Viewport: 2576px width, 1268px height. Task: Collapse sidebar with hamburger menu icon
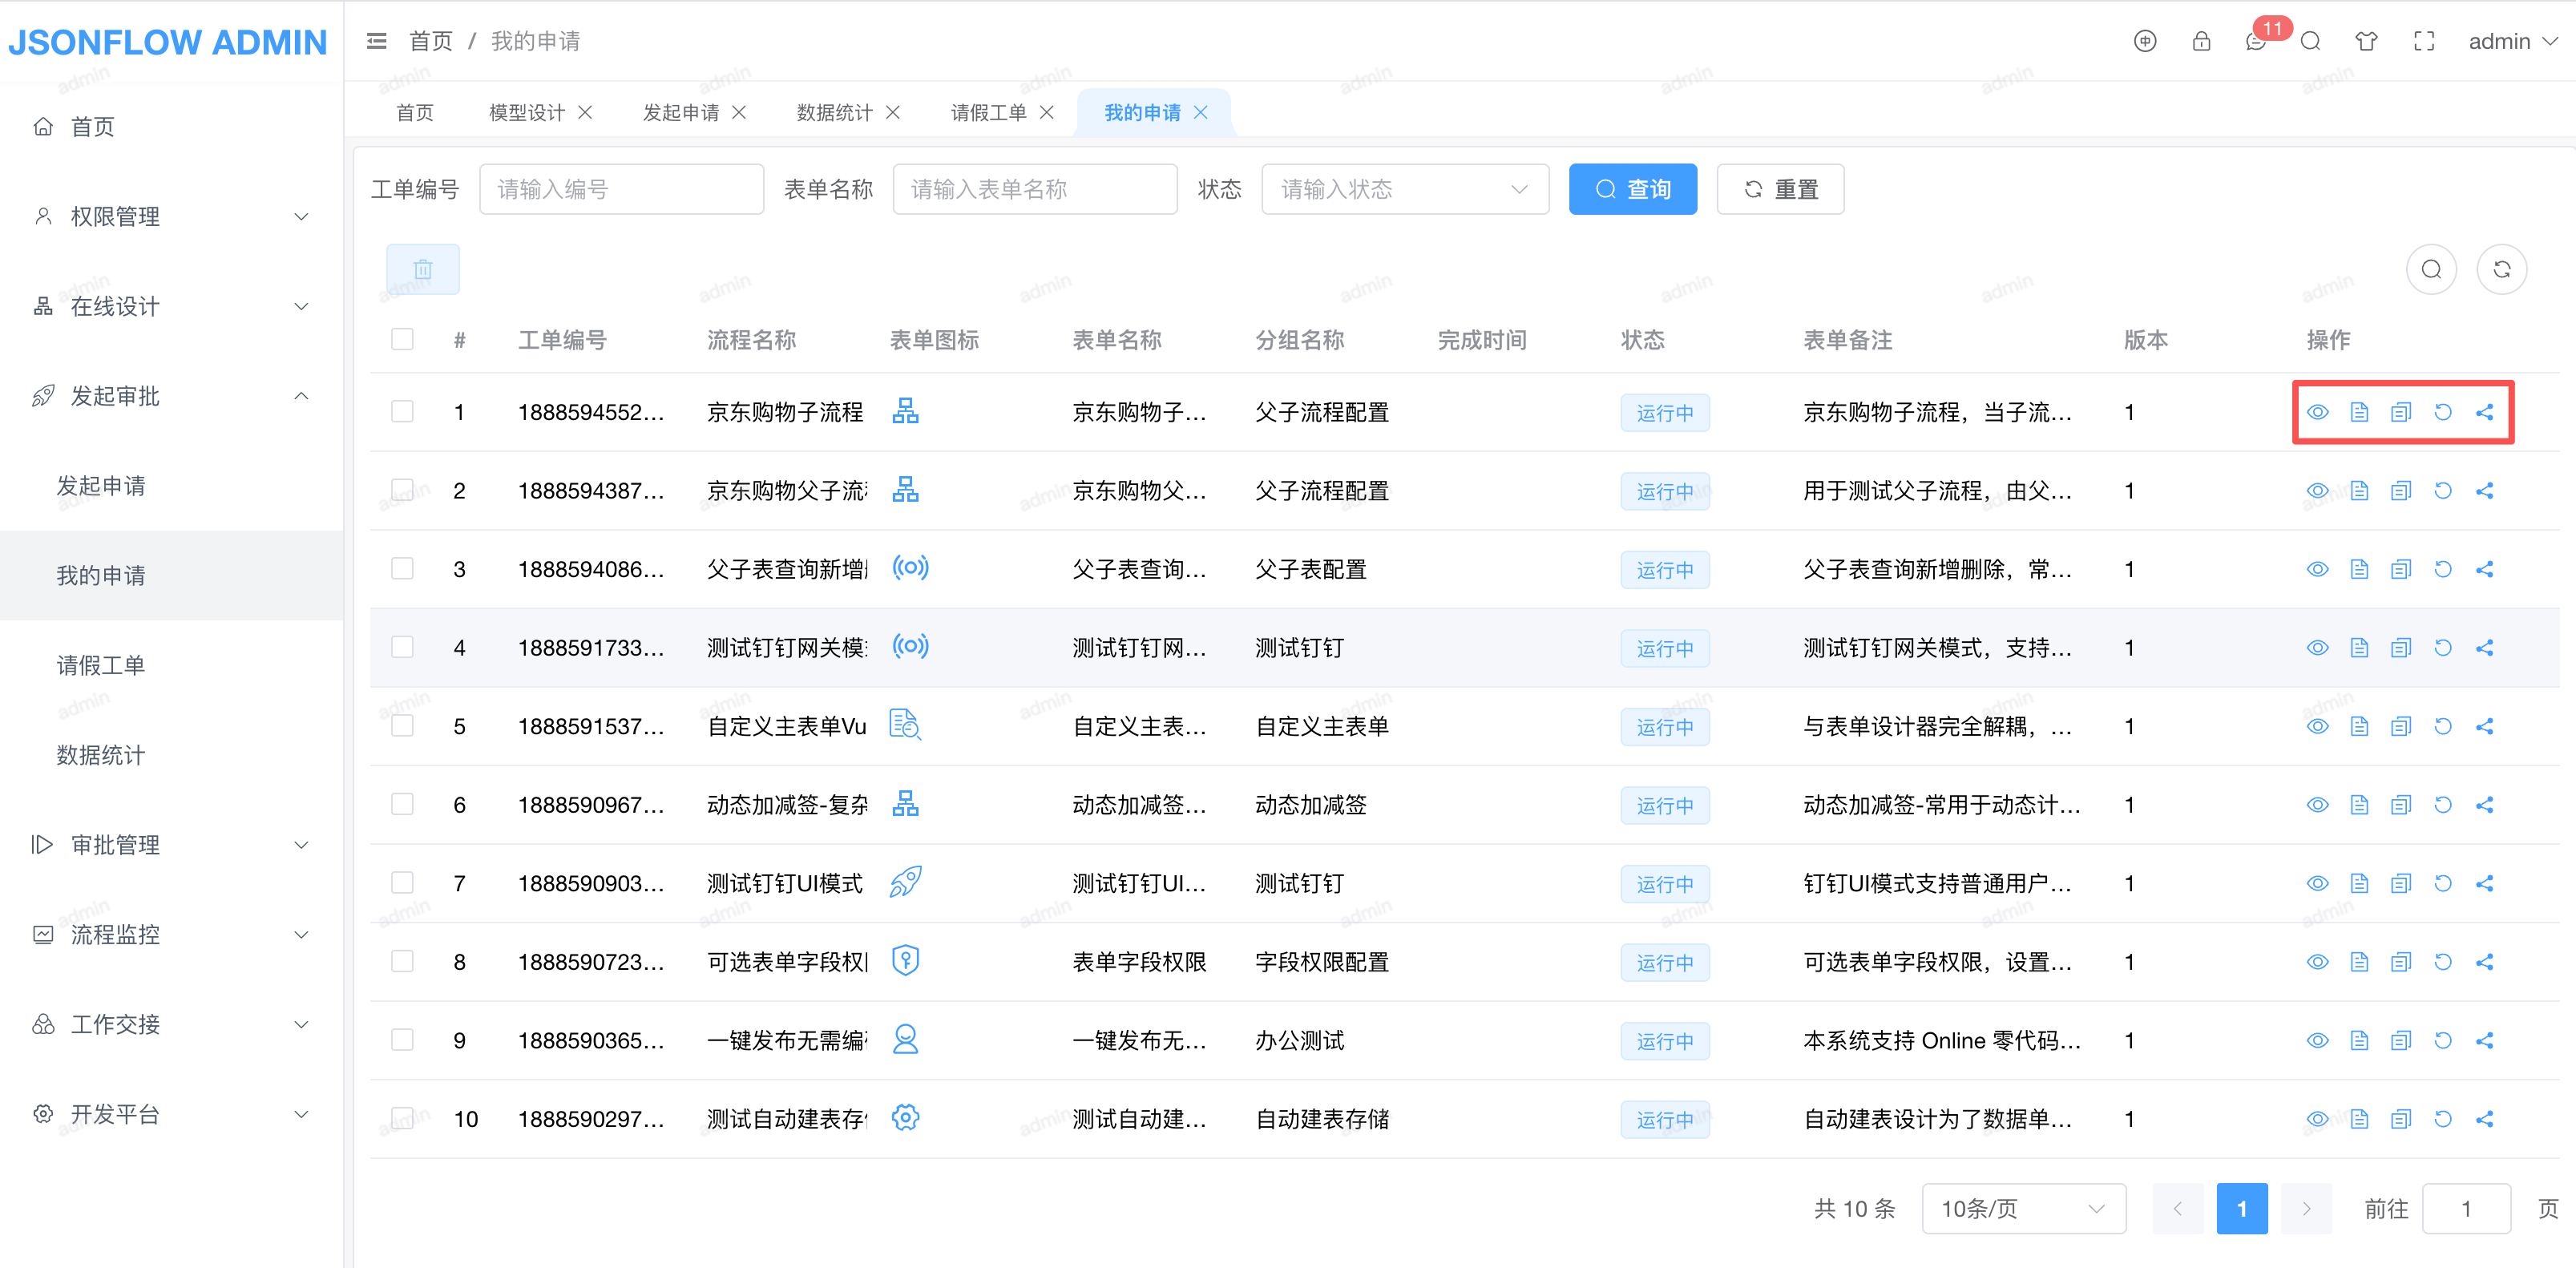(376, 41)
